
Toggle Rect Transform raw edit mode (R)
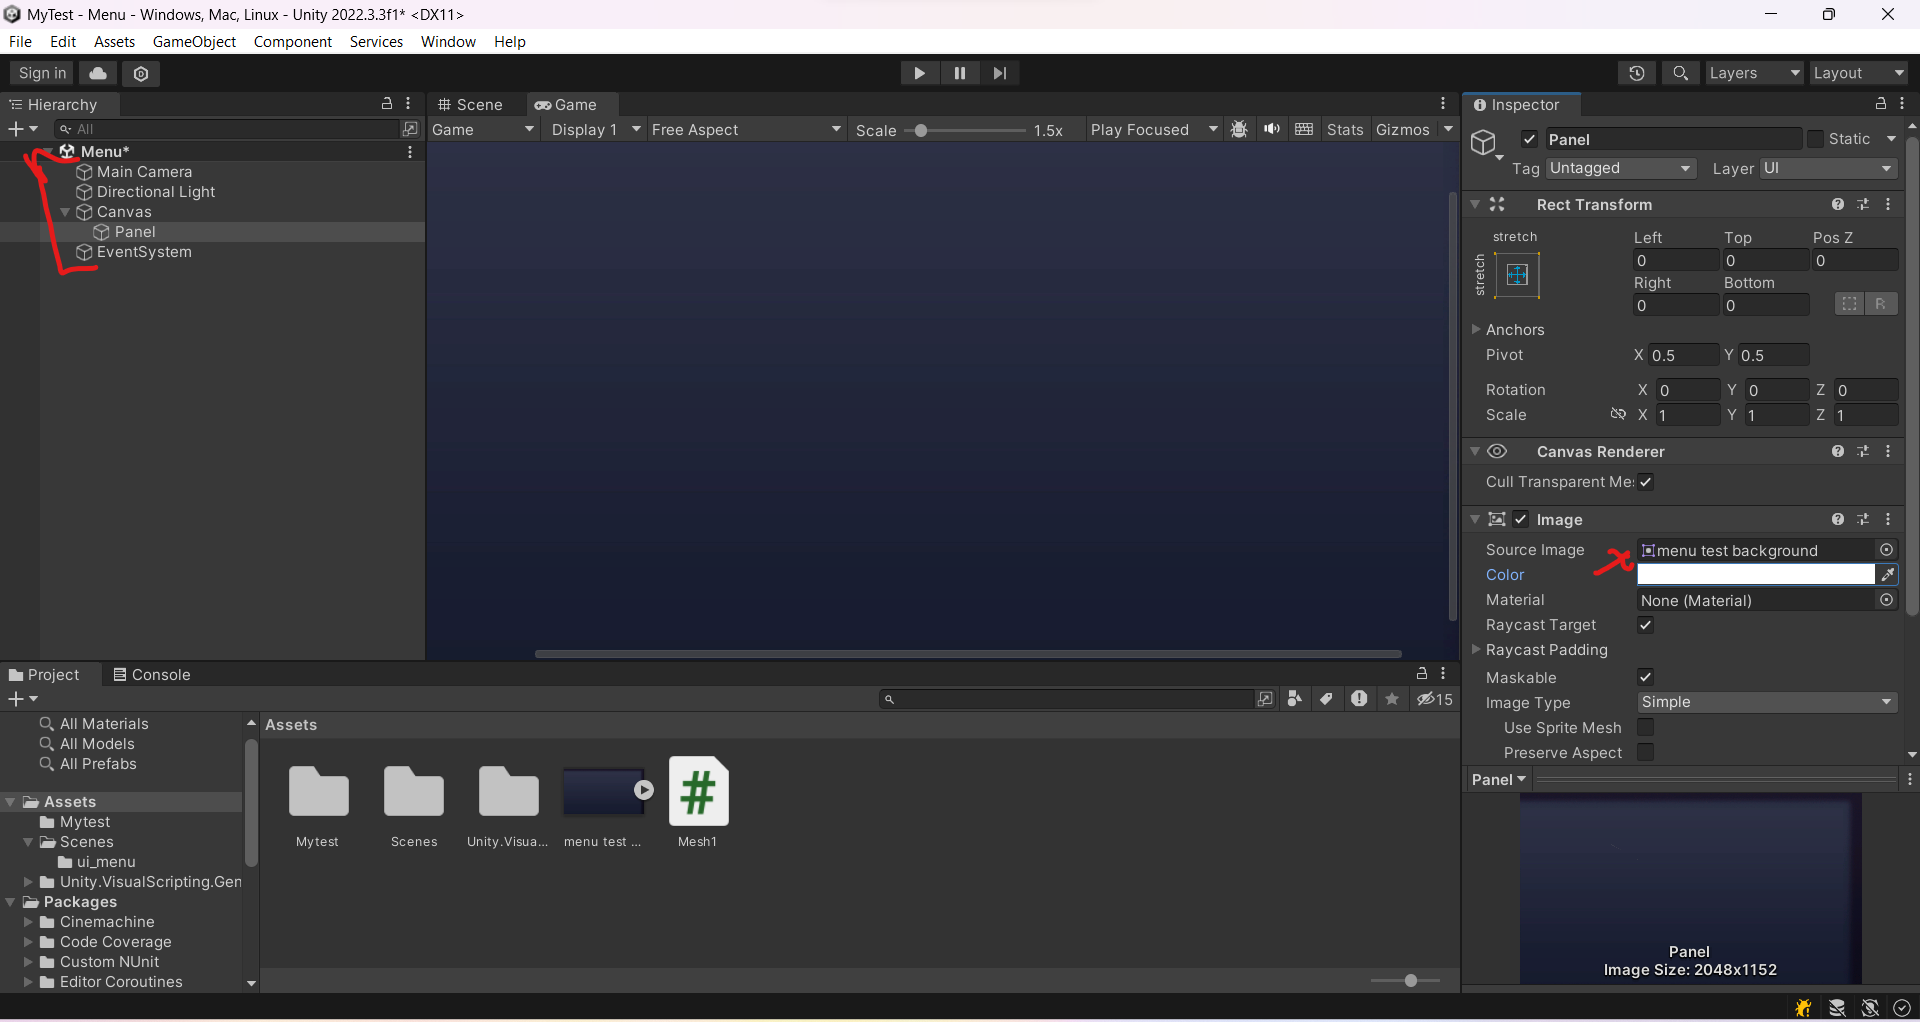(x=1881, y=304)
